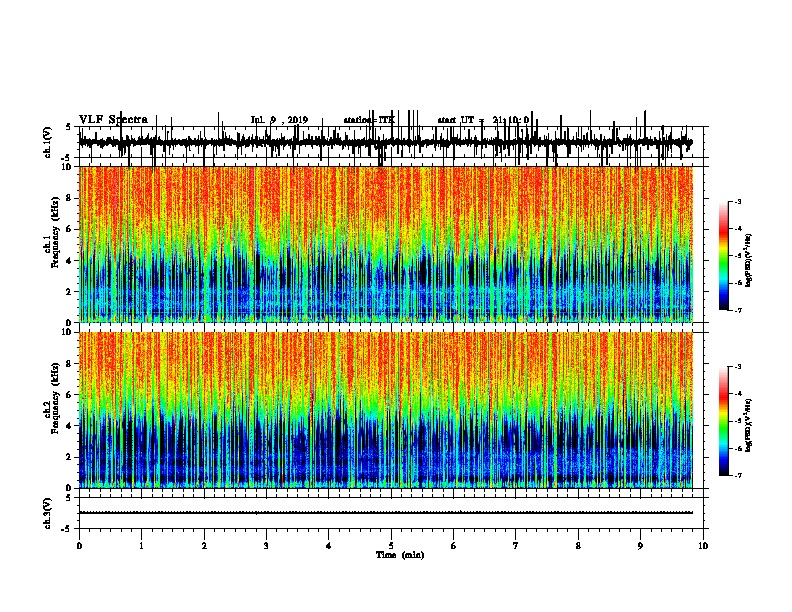Click the "ch.3(V)" waveform axis label
Image resolution: width=792 pixels, height=612 pixels.
(48, 513)
